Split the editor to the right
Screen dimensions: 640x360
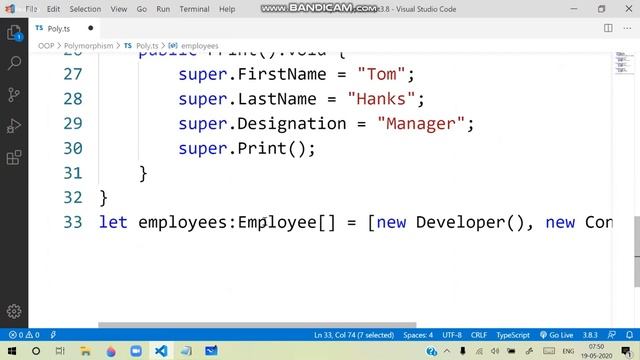(608, 28)
